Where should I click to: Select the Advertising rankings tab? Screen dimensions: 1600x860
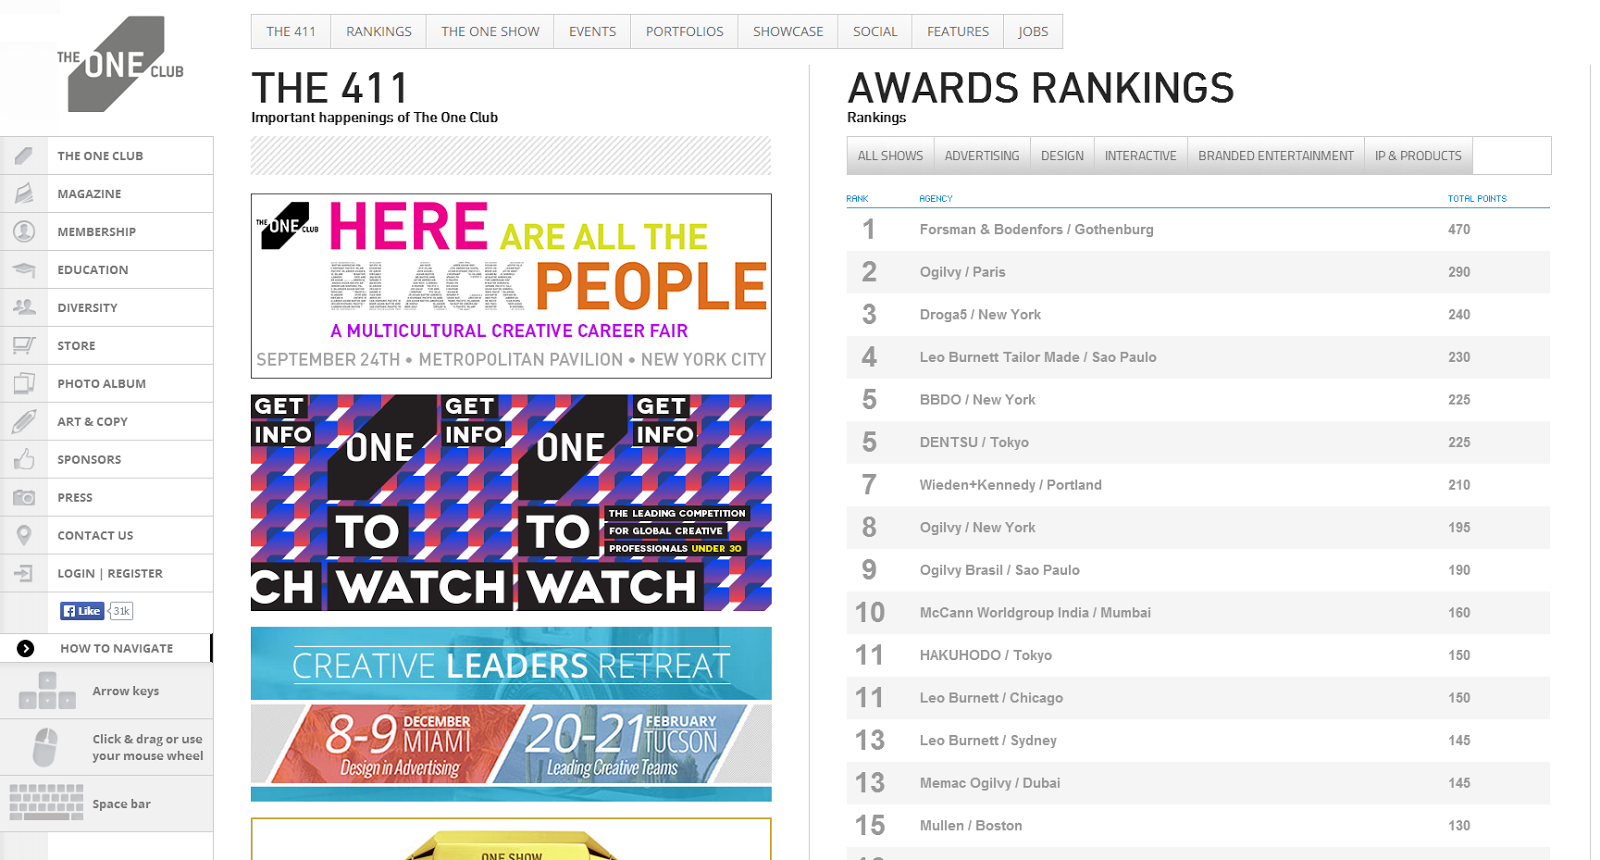982,156
